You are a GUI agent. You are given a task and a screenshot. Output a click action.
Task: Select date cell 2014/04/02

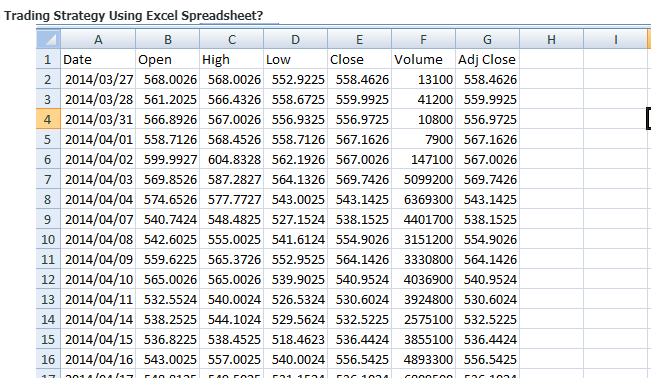pyautogui.click(x=98, y=159)
